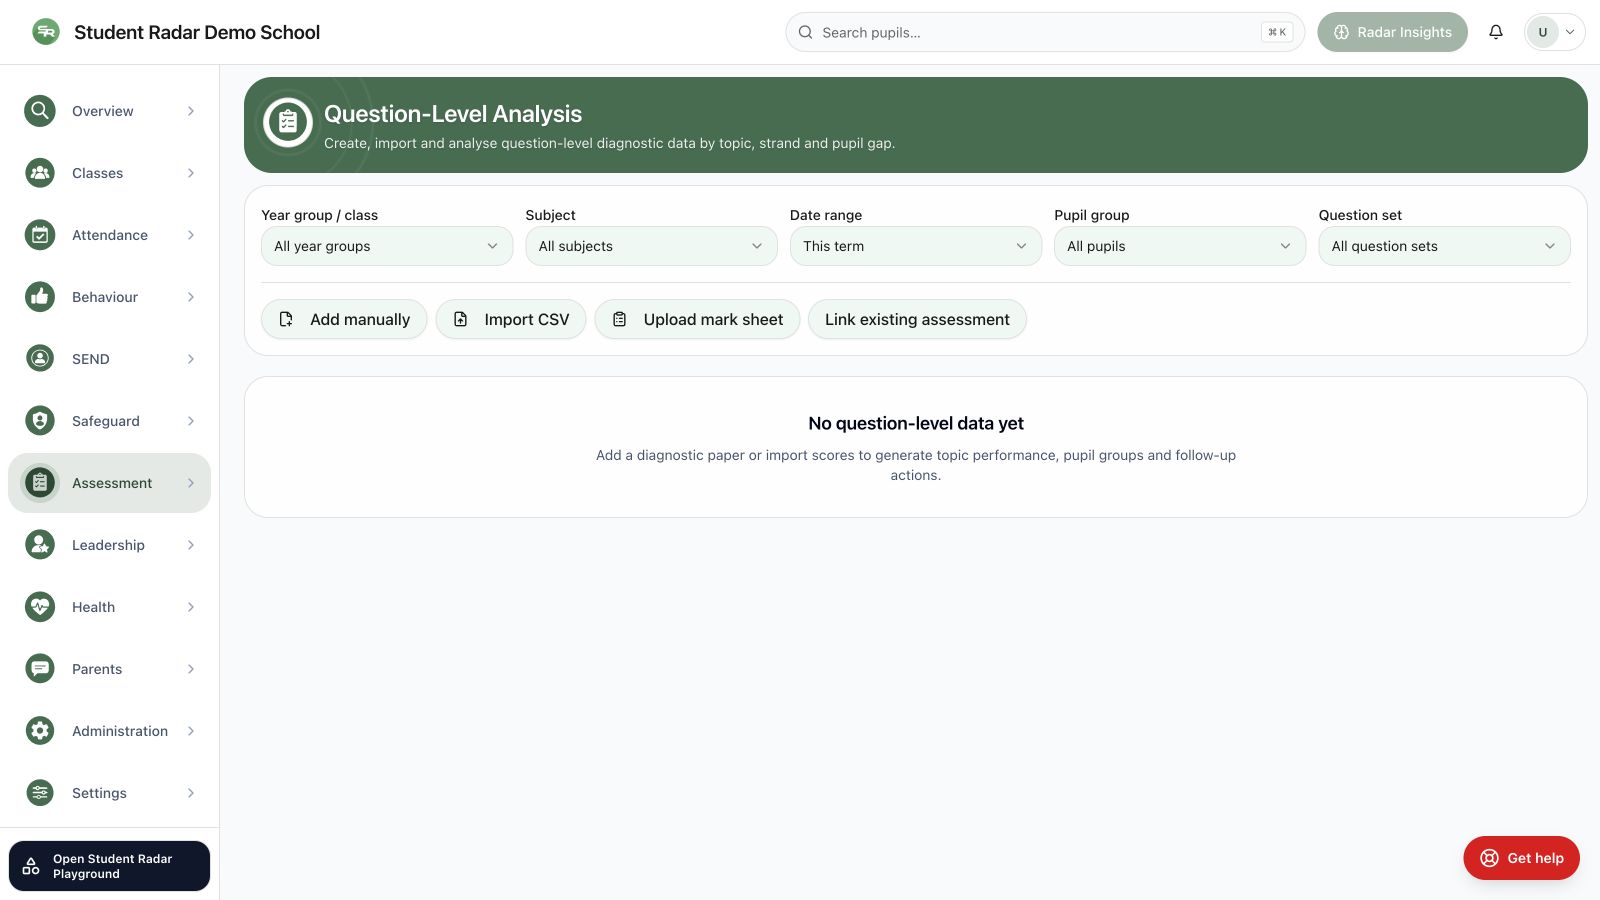This screenshot has width=1600, height=900.
Task: Open the Year group / class dropdown
Action: coord(387,246)
